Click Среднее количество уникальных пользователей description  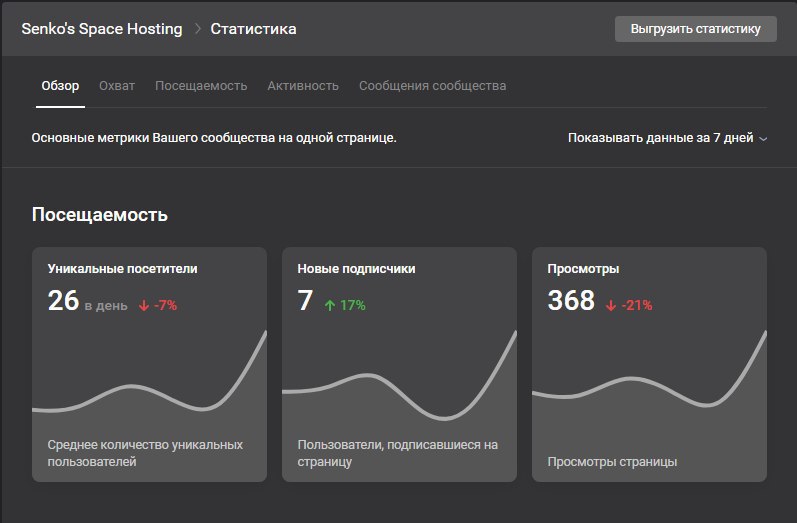click(x=145, y=453)
